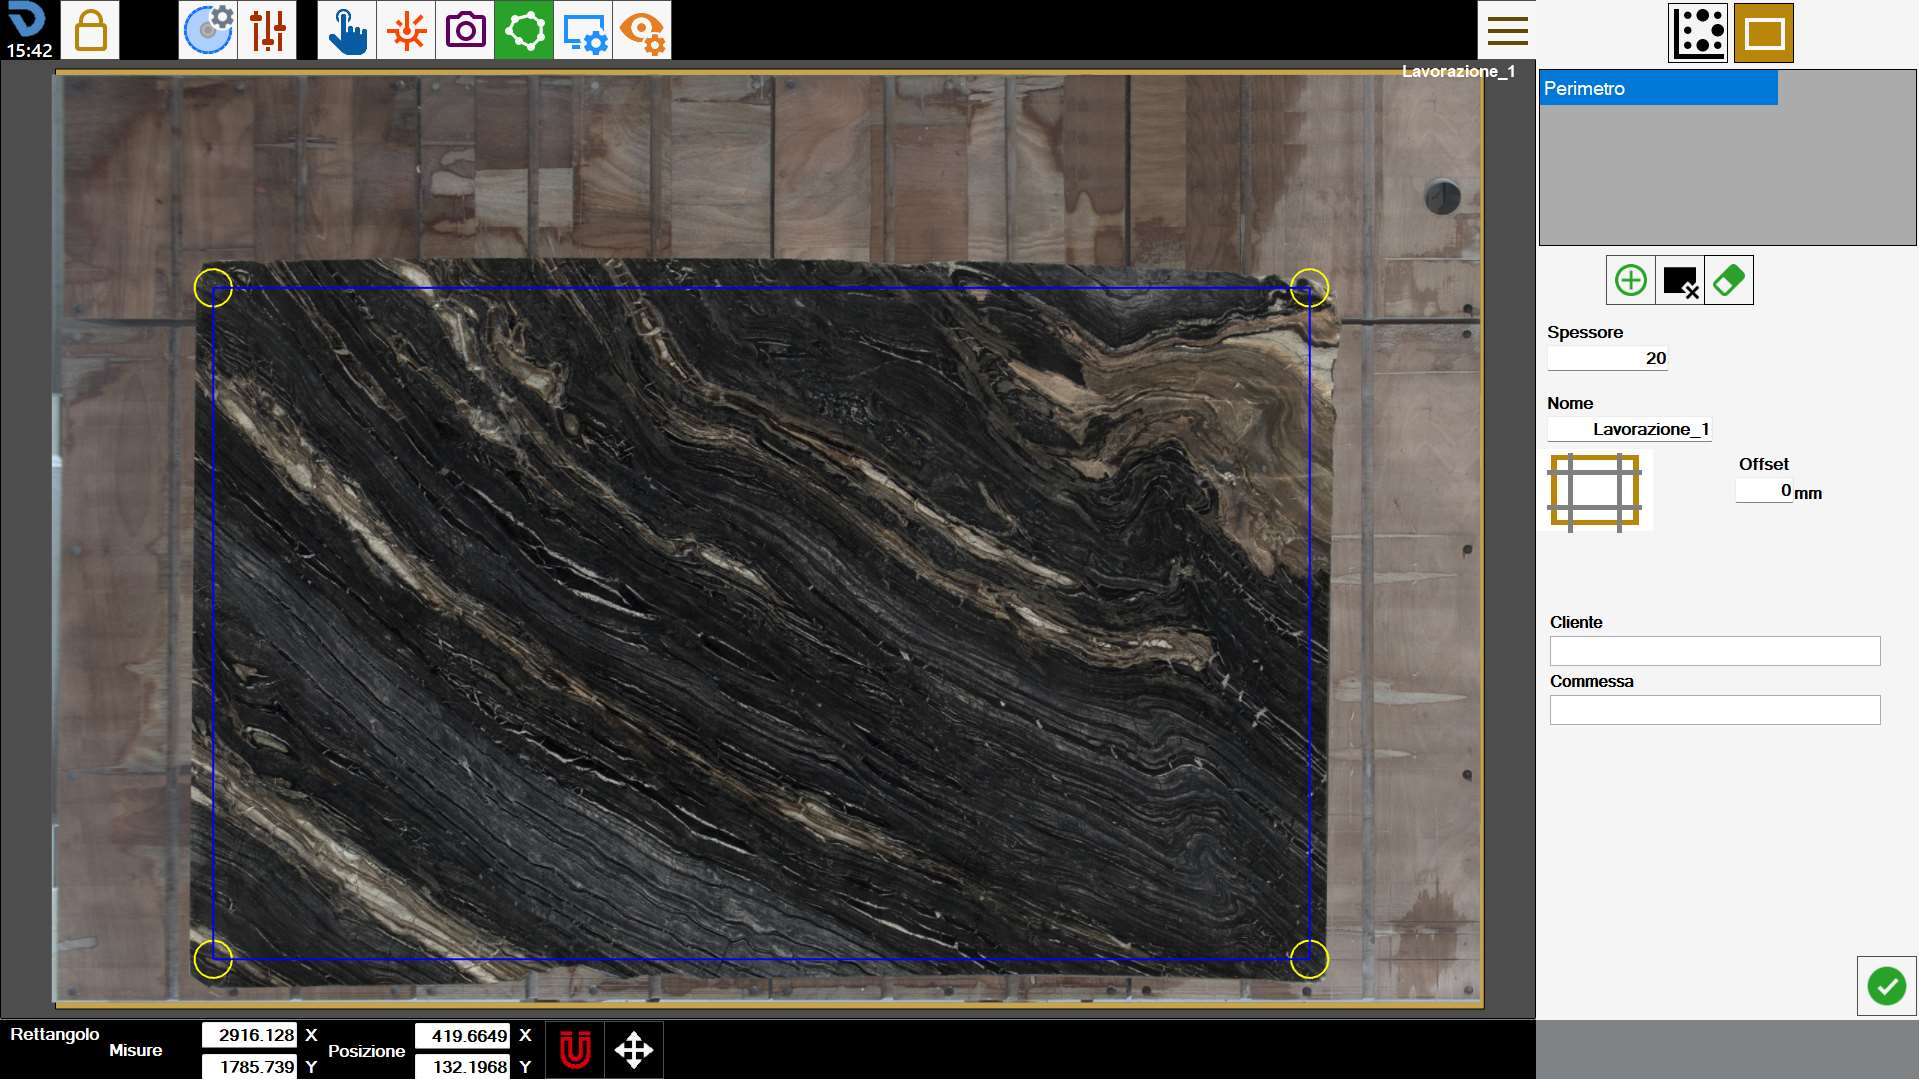This screenshot has height=1079, width=1919.
Task: Click the green eraser icon
Action: (1729, 280)
